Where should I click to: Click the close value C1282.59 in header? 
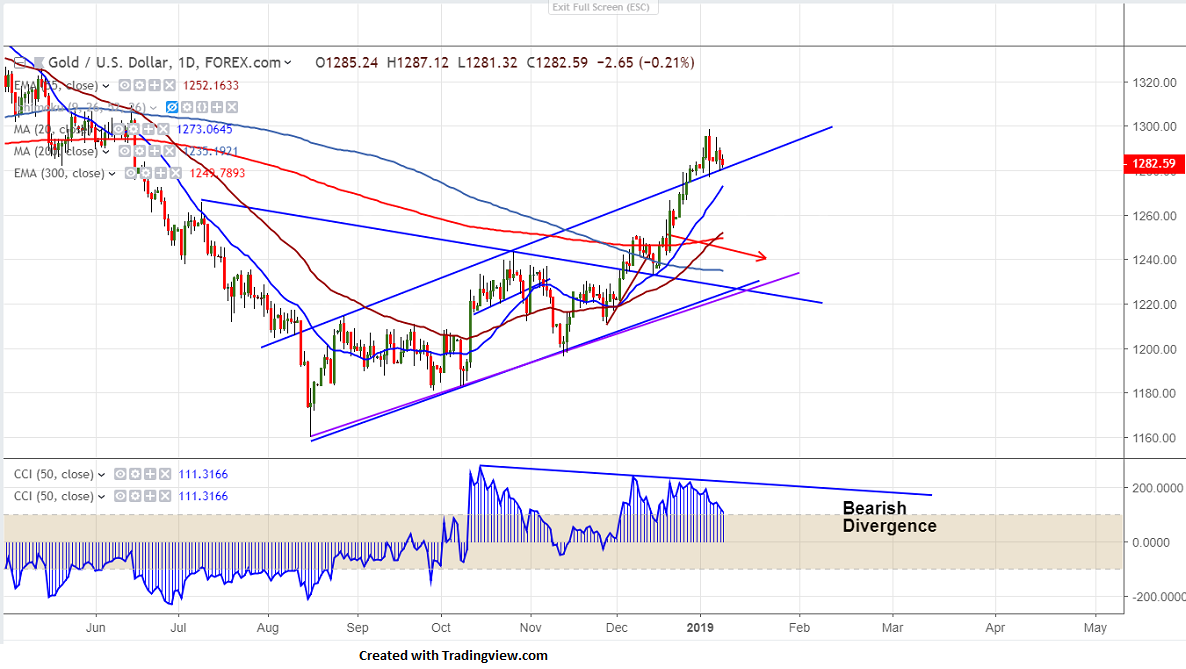point(557,63)
